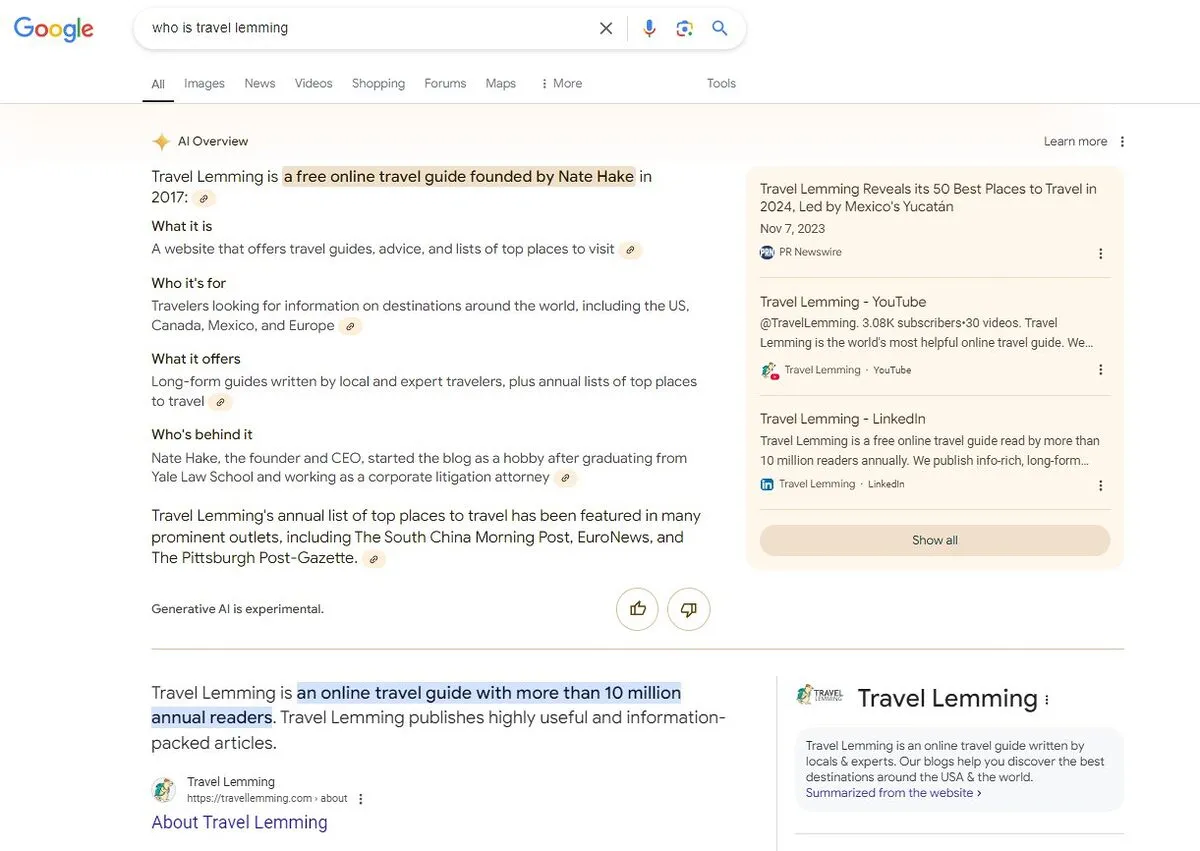Switch to the Images tab
Screen dimensions: 1200x851
pyautogui.click(x=204, y=84)
